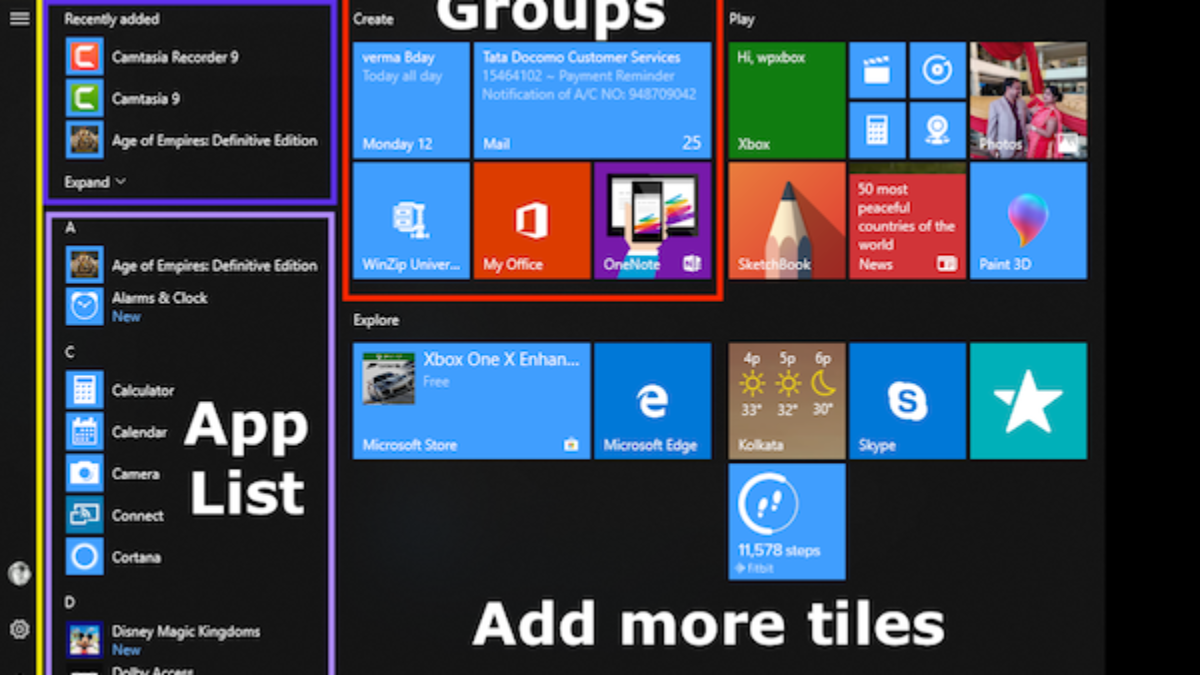
Task: Open the Mail live tile
Action: pyautogui.click(x=592, y=100)
